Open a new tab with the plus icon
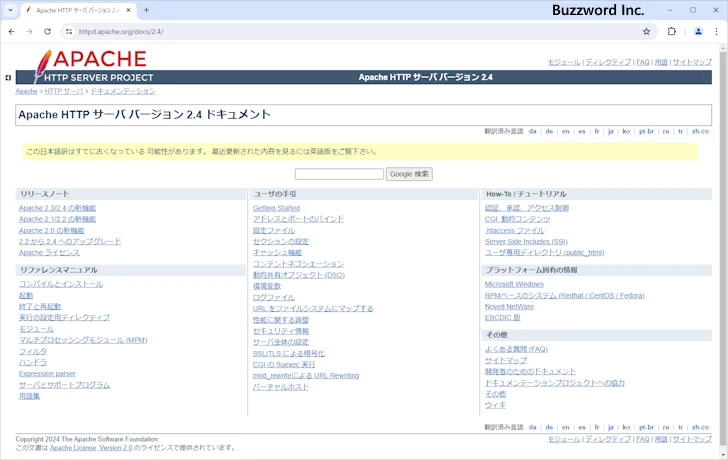Screen dimensions: 728x460 click(146, 10)
